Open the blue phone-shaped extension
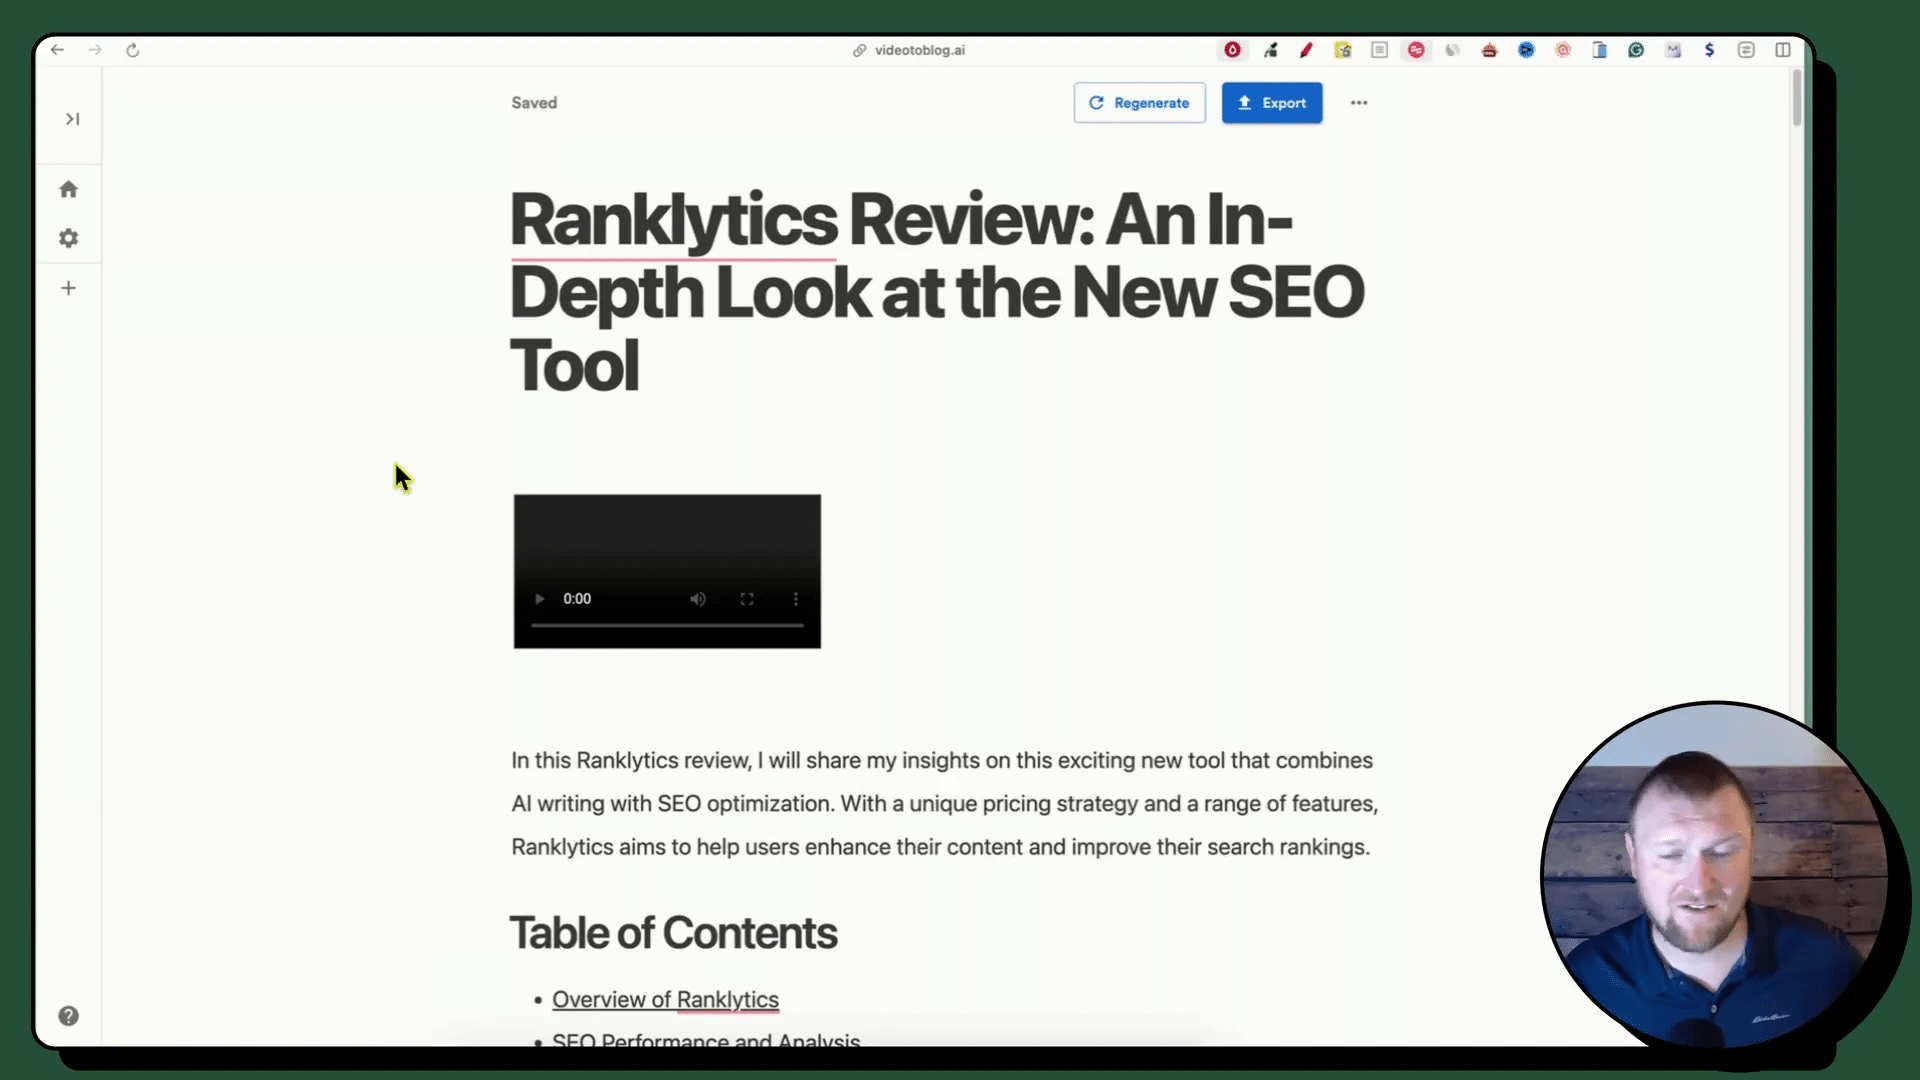 pos(1600,50)
